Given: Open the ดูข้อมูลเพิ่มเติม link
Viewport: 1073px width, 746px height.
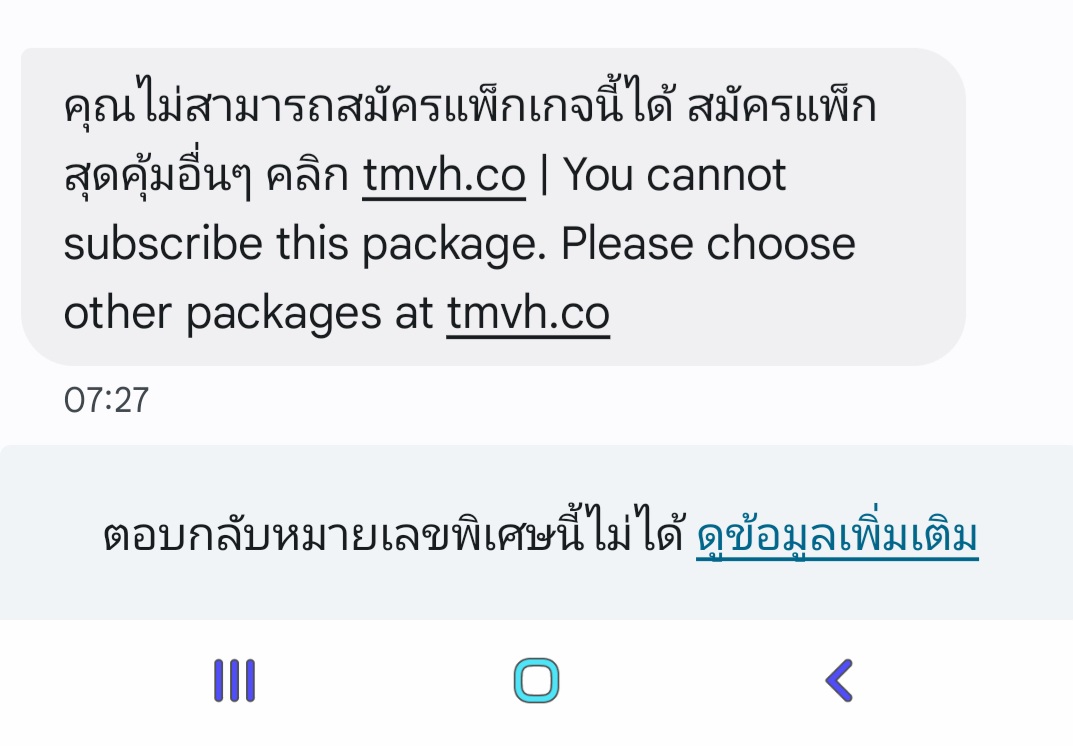Looking at the screenshot, I should coord(837,537).
